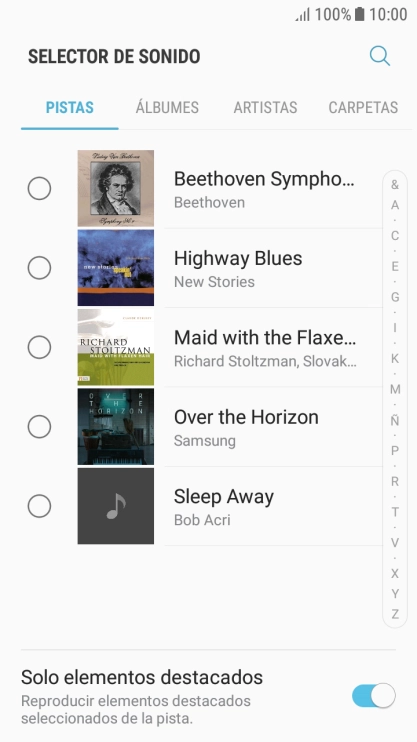Switch to the Artistas tab

(265, 107)
